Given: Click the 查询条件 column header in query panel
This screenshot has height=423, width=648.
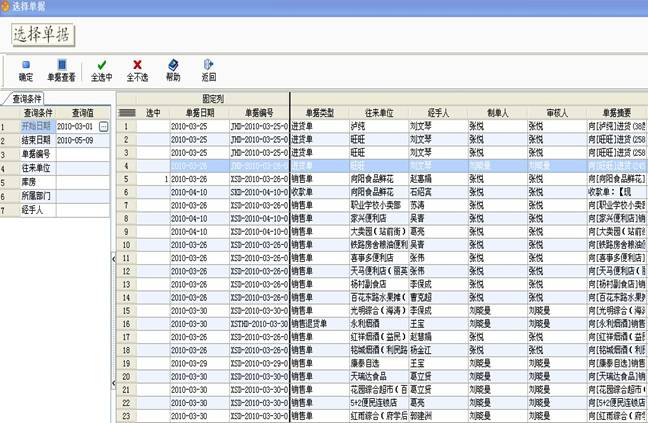Looking at the screenshot, I should pos(38,113).
